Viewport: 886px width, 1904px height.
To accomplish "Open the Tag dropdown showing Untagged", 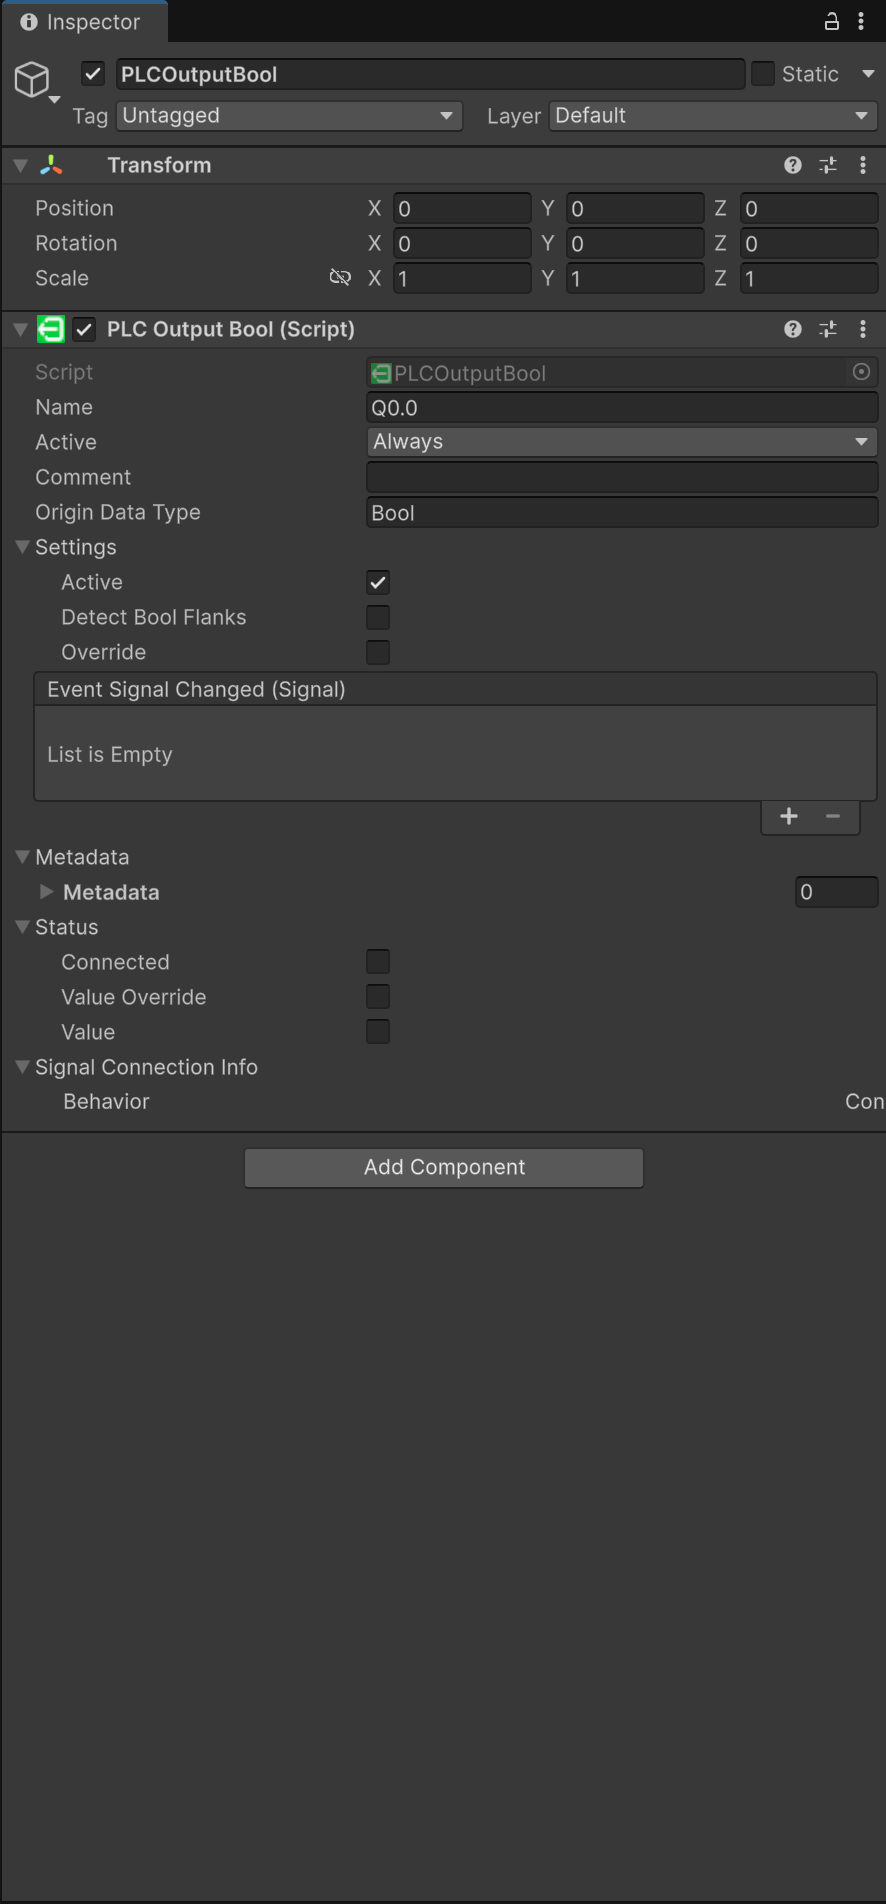I will 289,116.
